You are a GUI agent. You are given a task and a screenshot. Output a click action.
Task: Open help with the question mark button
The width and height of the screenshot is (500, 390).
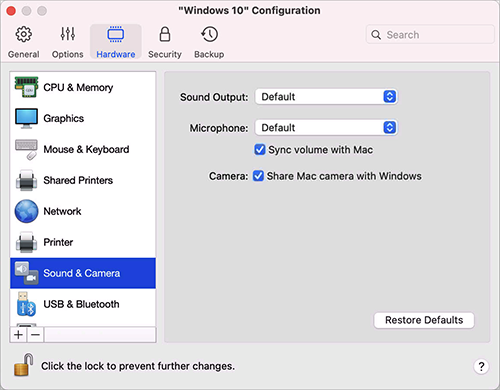tap(481, 366)
